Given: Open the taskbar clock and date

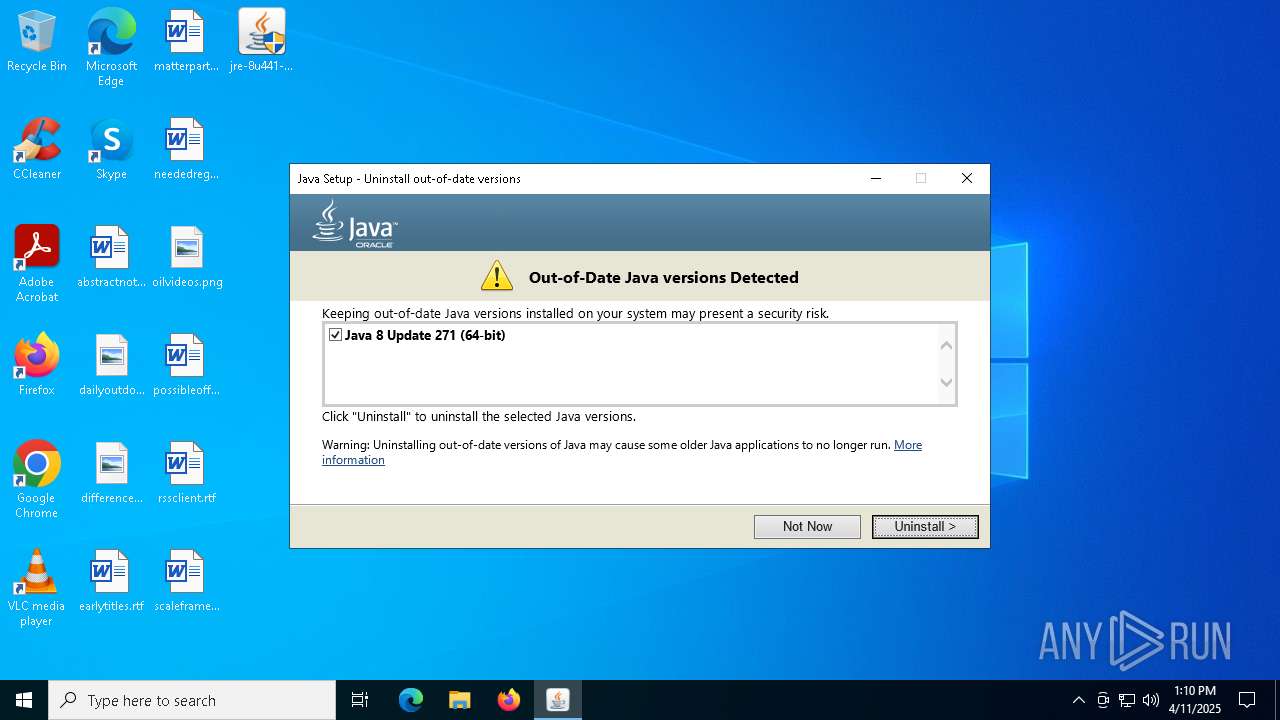Looking at the screenshot, I should click(x=1195, y=700).
